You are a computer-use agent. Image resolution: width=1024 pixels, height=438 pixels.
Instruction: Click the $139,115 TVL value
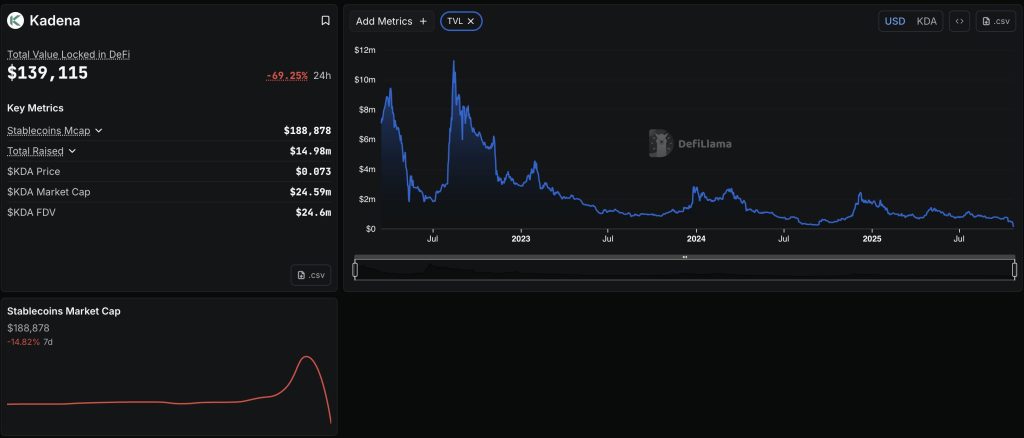(48, 73)
